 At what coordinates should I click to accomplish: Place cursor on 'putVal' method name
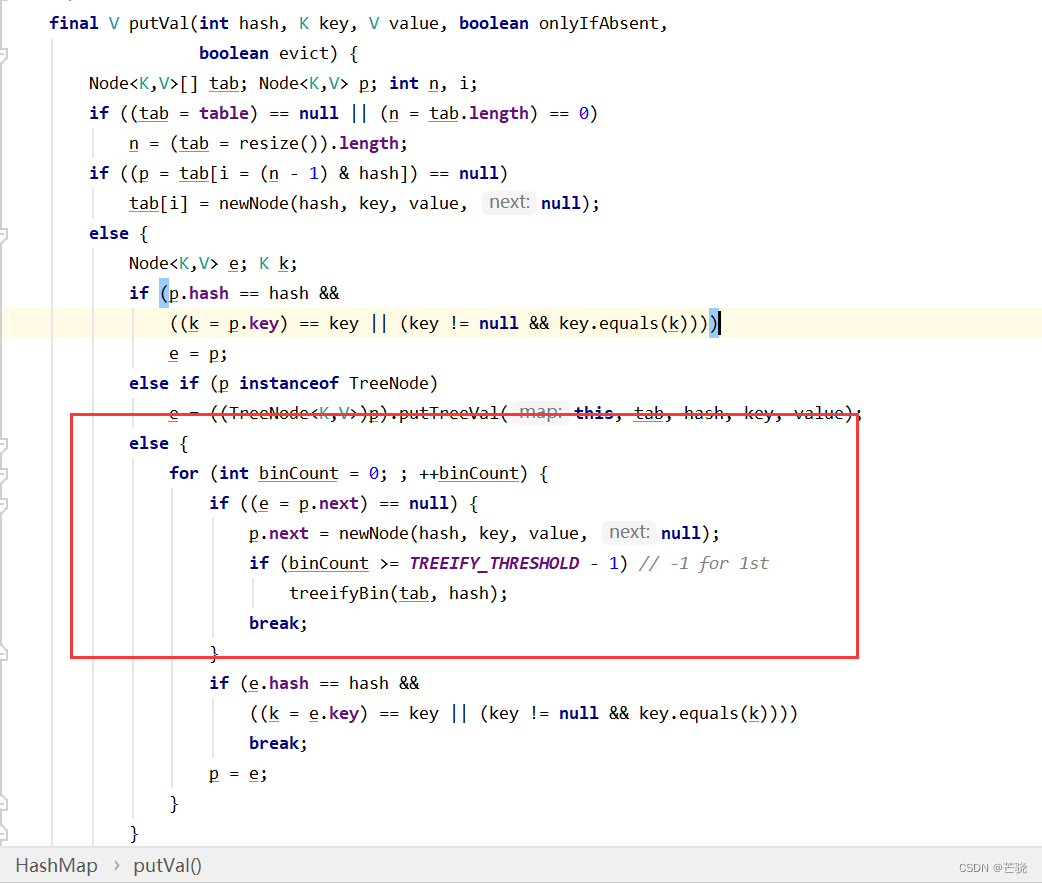[x=159, y=23]
